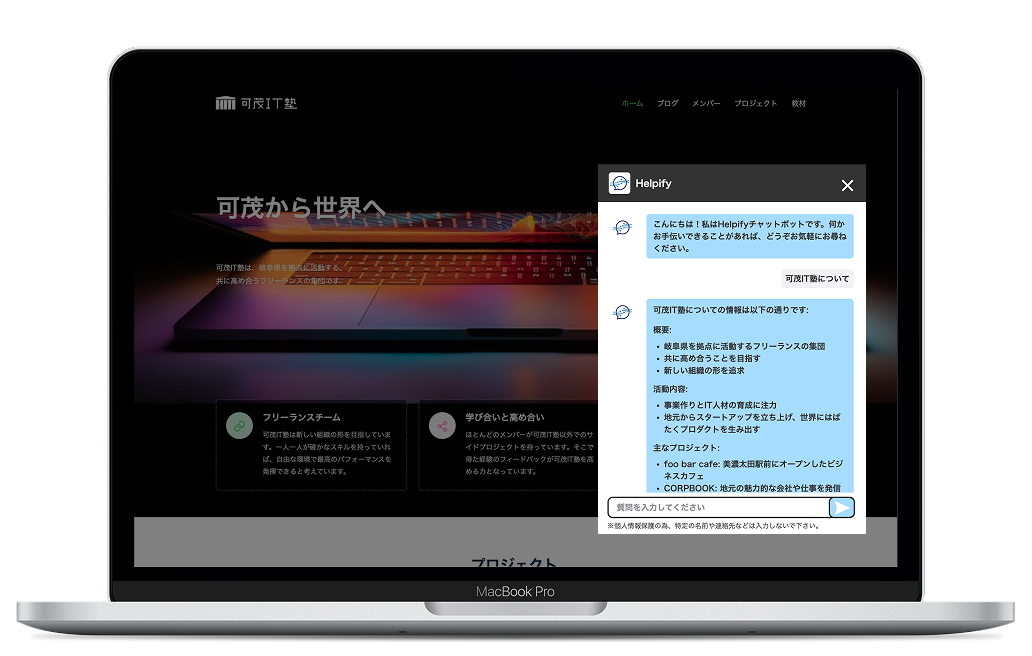Click the foo bar cafe project bullet
Image resolution: width=1032 pixels, height=656 pixels.
(x=753, y=470)
